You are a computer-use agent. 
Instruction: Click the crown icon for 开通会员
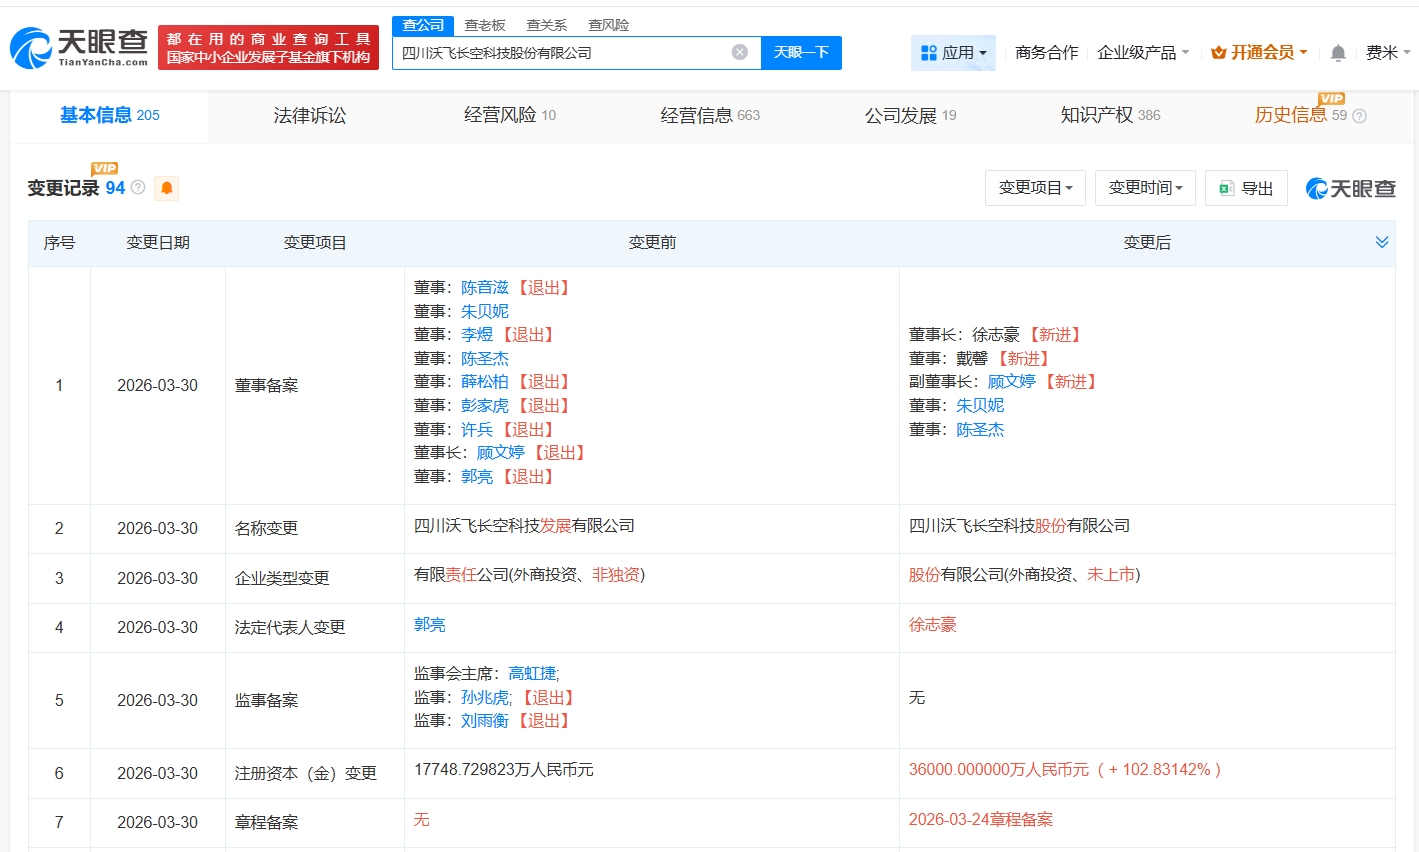coord(1218,53)
